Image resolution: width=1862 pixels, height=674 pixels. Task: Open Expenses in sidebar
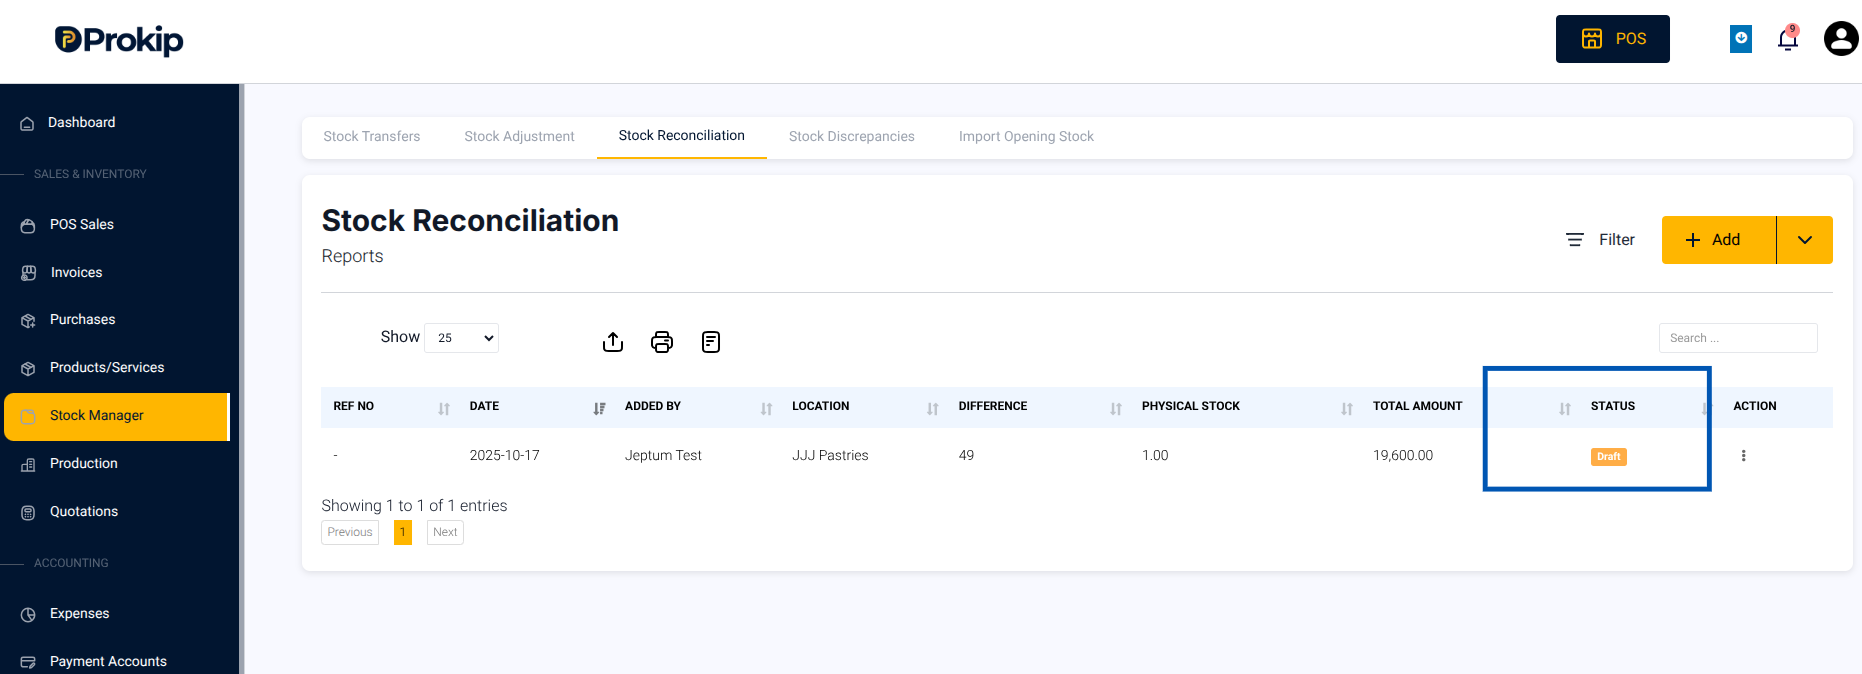(79, 613)
